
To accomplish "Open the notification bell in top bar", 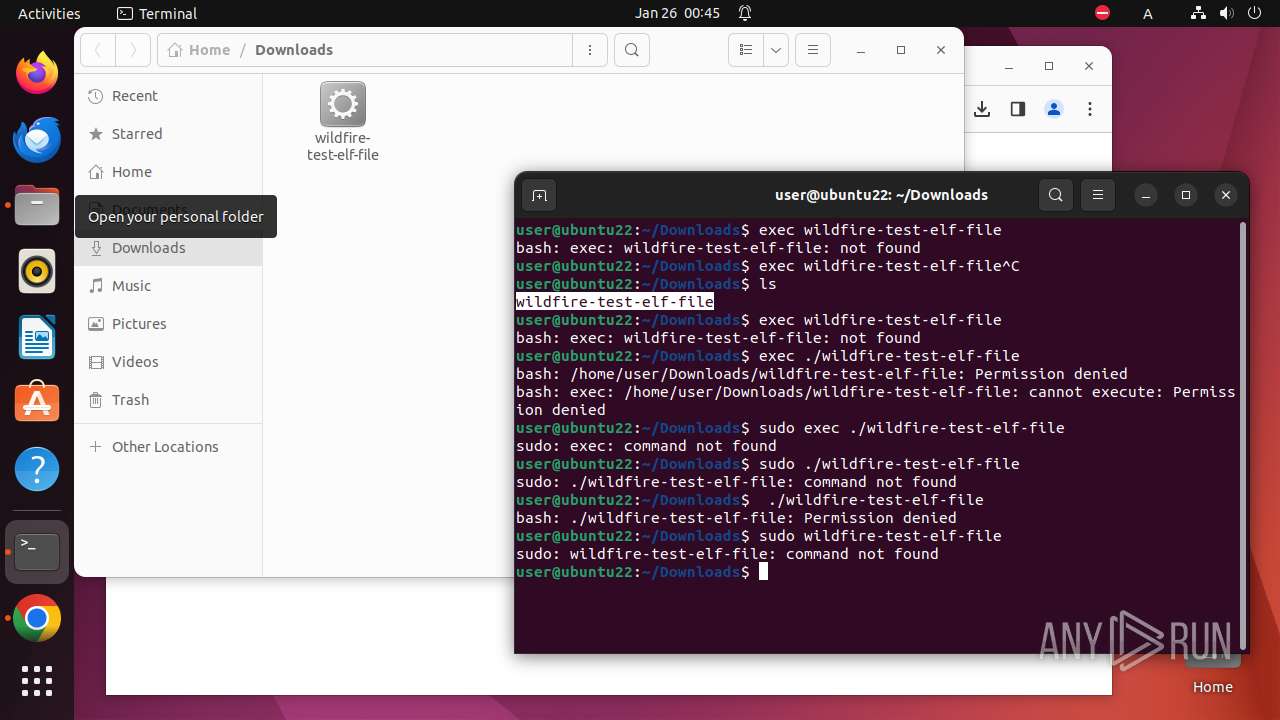I will pos(745,13).
